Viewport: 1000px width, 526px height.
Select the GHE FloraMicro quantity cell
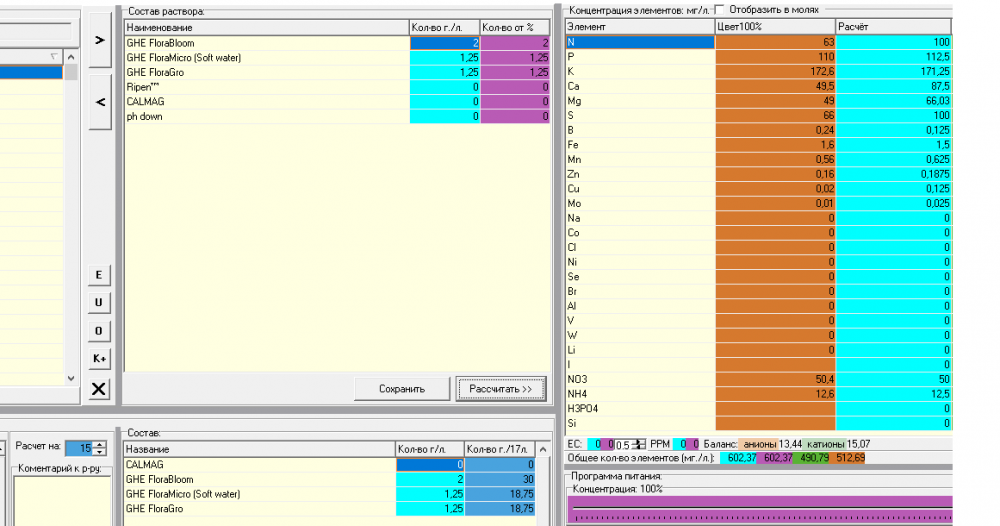445,57
